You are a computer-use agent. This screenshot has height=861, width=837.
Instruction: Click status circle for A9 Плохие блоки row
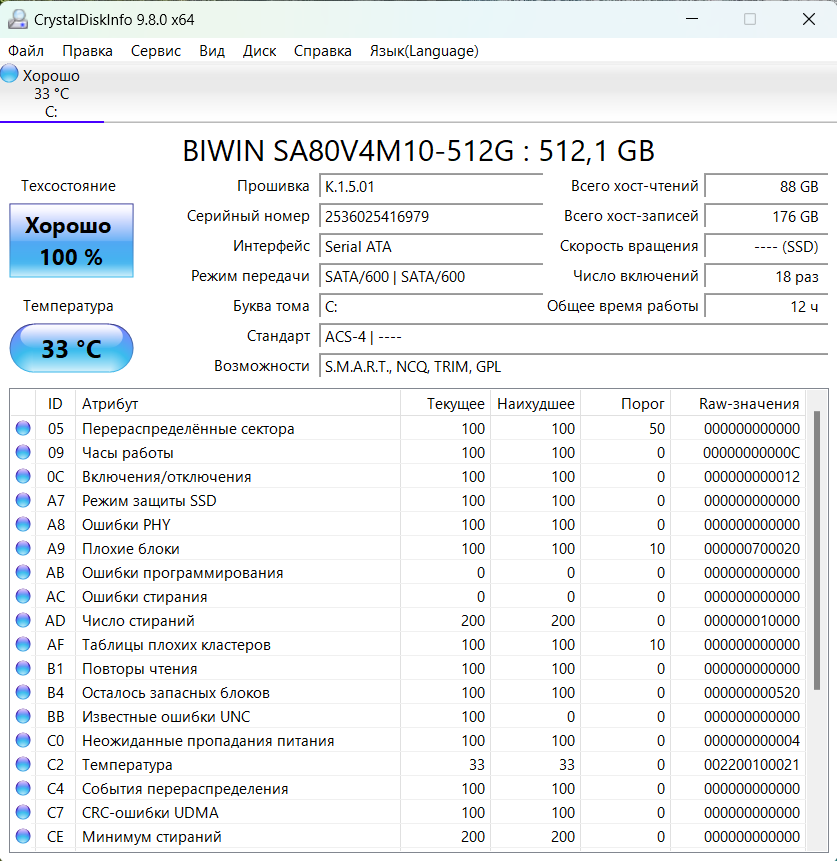23,549
